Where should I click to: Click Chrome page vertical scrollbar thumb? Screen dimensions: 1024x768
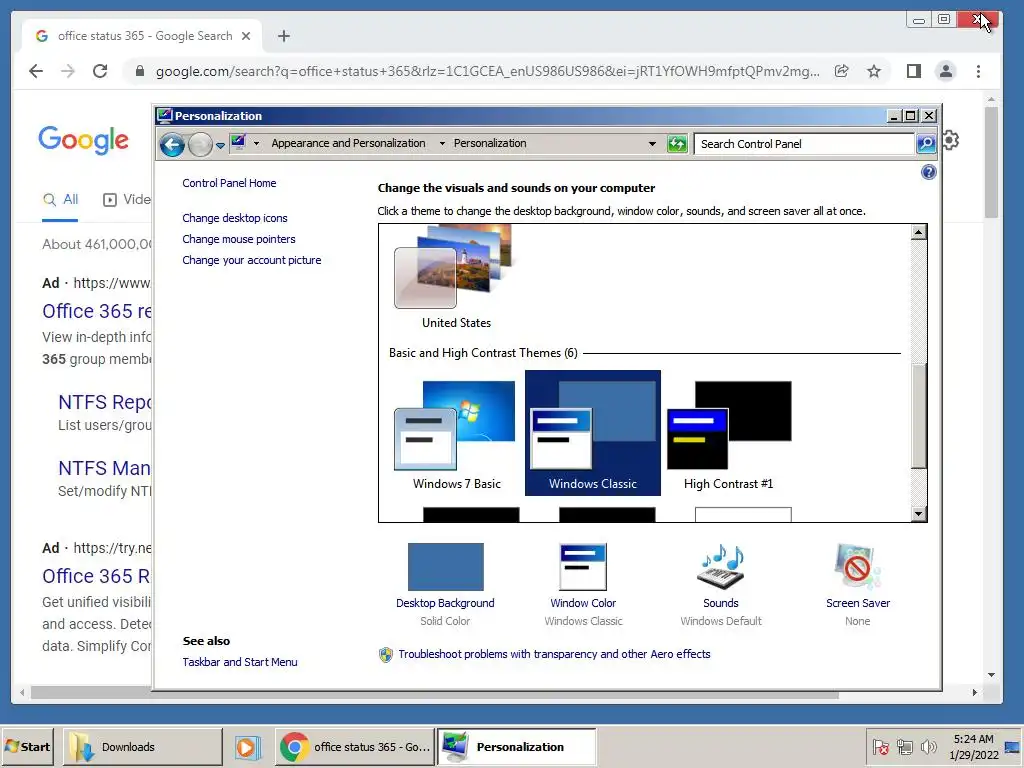point(991,163)
